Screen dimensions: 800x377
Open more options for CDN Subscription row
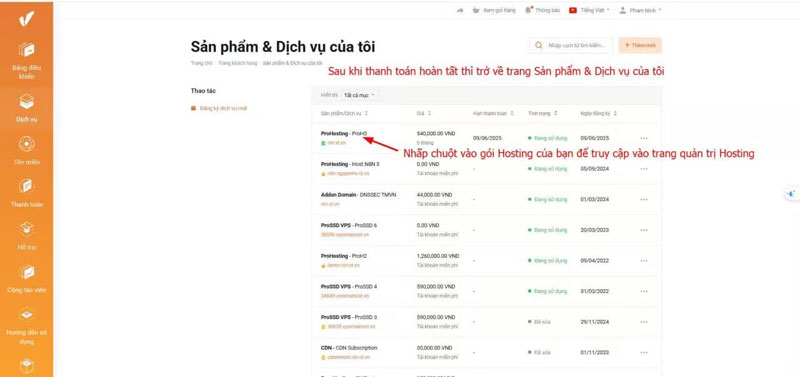coord(644,353)
